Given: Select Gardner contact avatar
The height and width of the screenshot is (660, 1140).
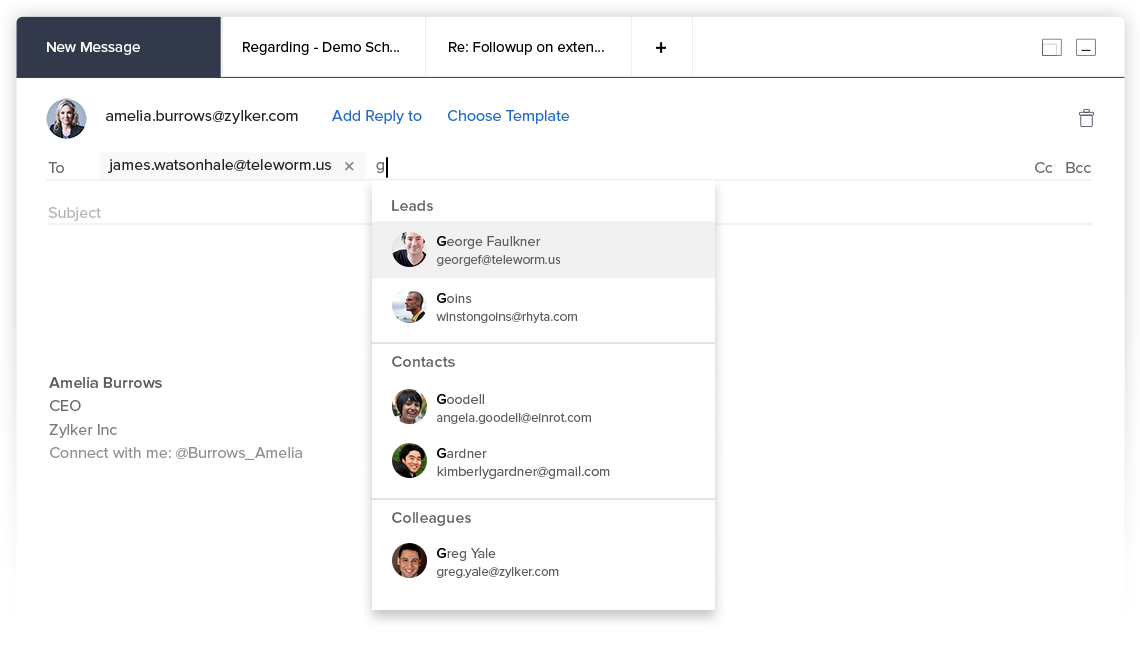Looking at the screenshot, I should (x=409, y=461).
